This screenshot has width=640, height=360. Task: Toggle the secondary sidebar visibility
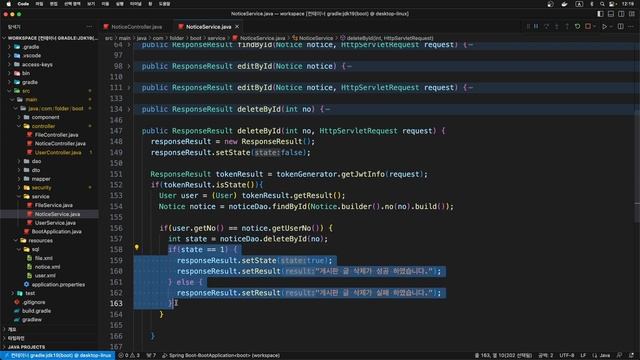click(x=621, y=14)
